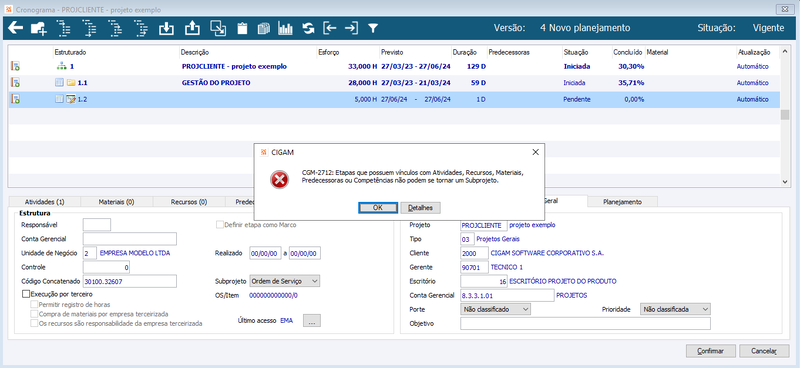The image size is (800, 368).
Task: Click the Cliente code field 2000
Action: [x=474, y=253]
